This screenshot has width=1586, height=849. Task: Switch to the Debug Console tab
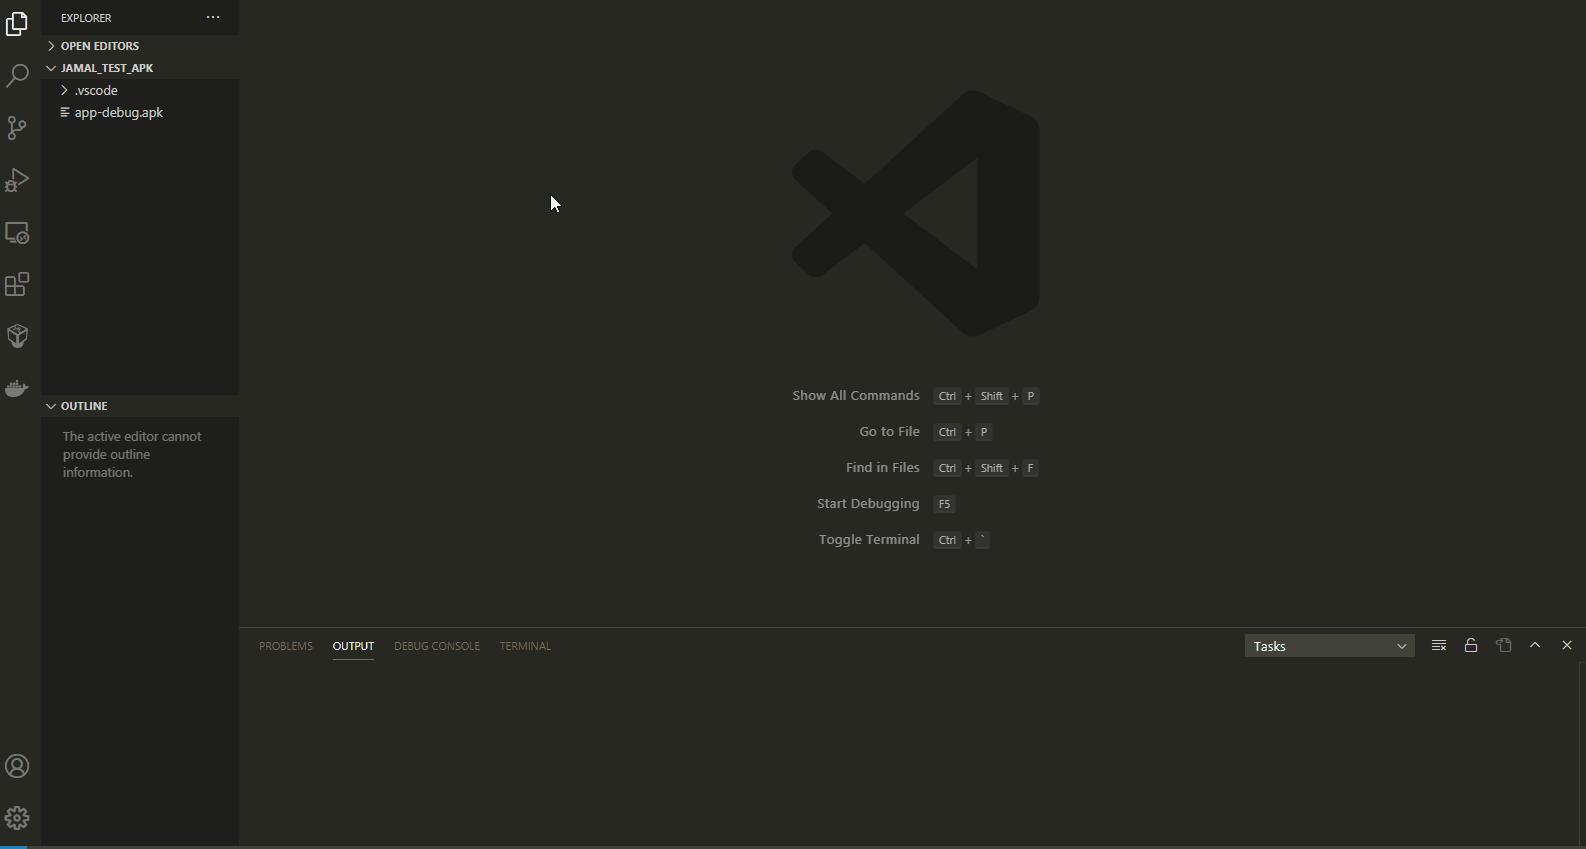[x=437, y=646]
